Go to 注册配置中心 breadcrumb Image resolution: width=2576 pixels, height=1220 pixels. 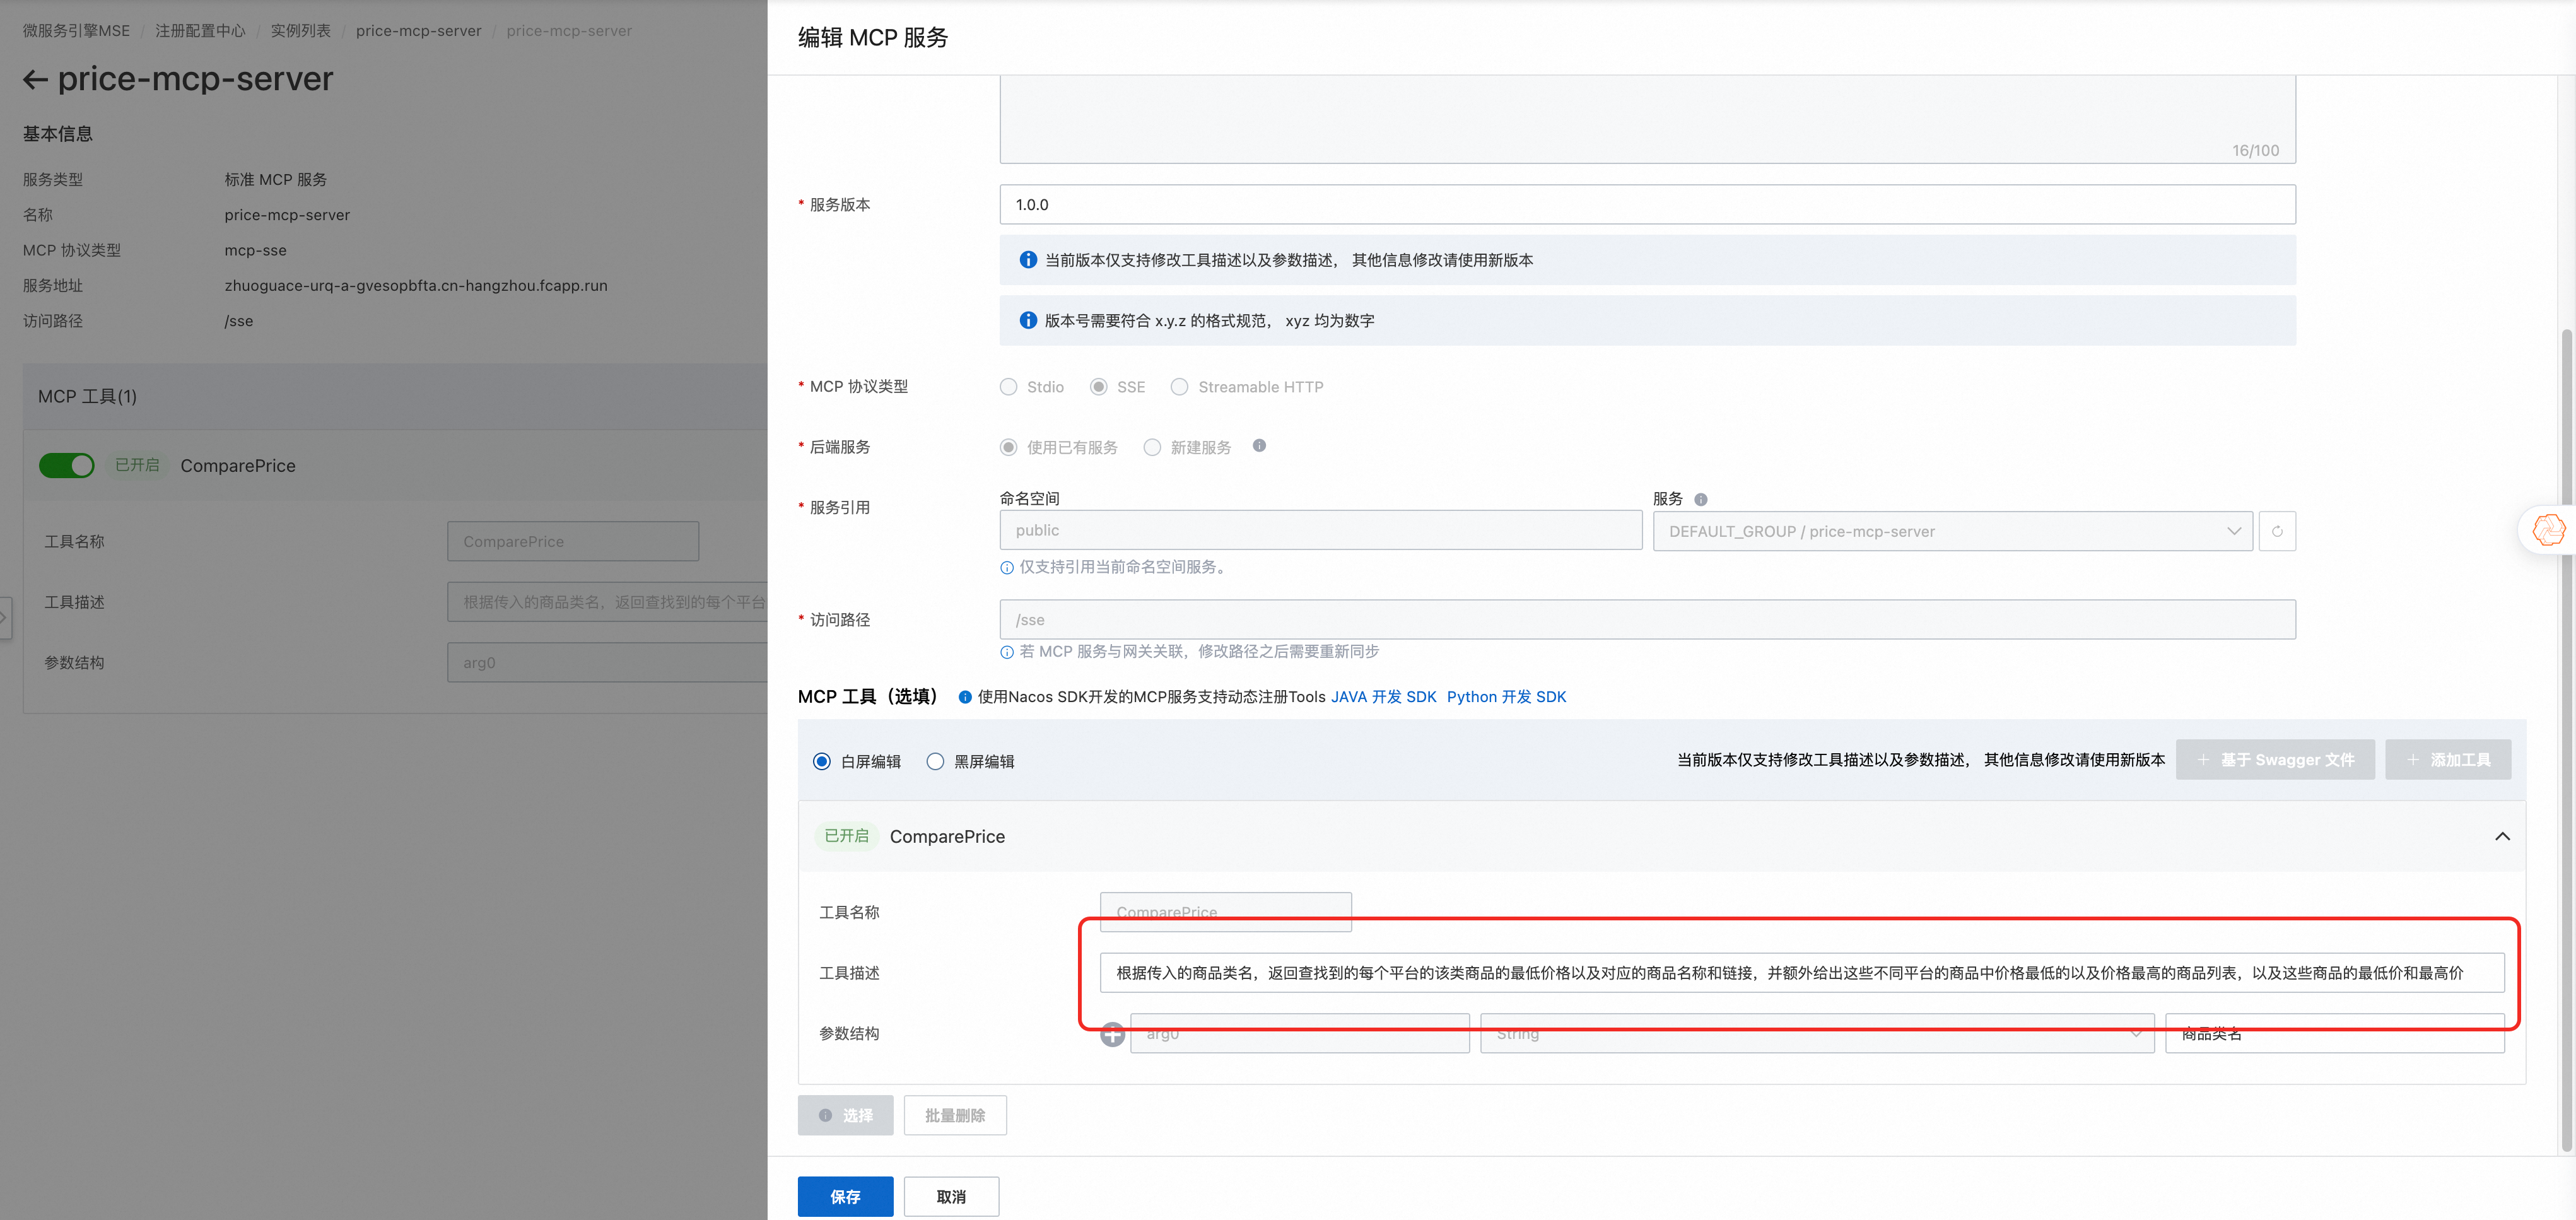(200, 30)
